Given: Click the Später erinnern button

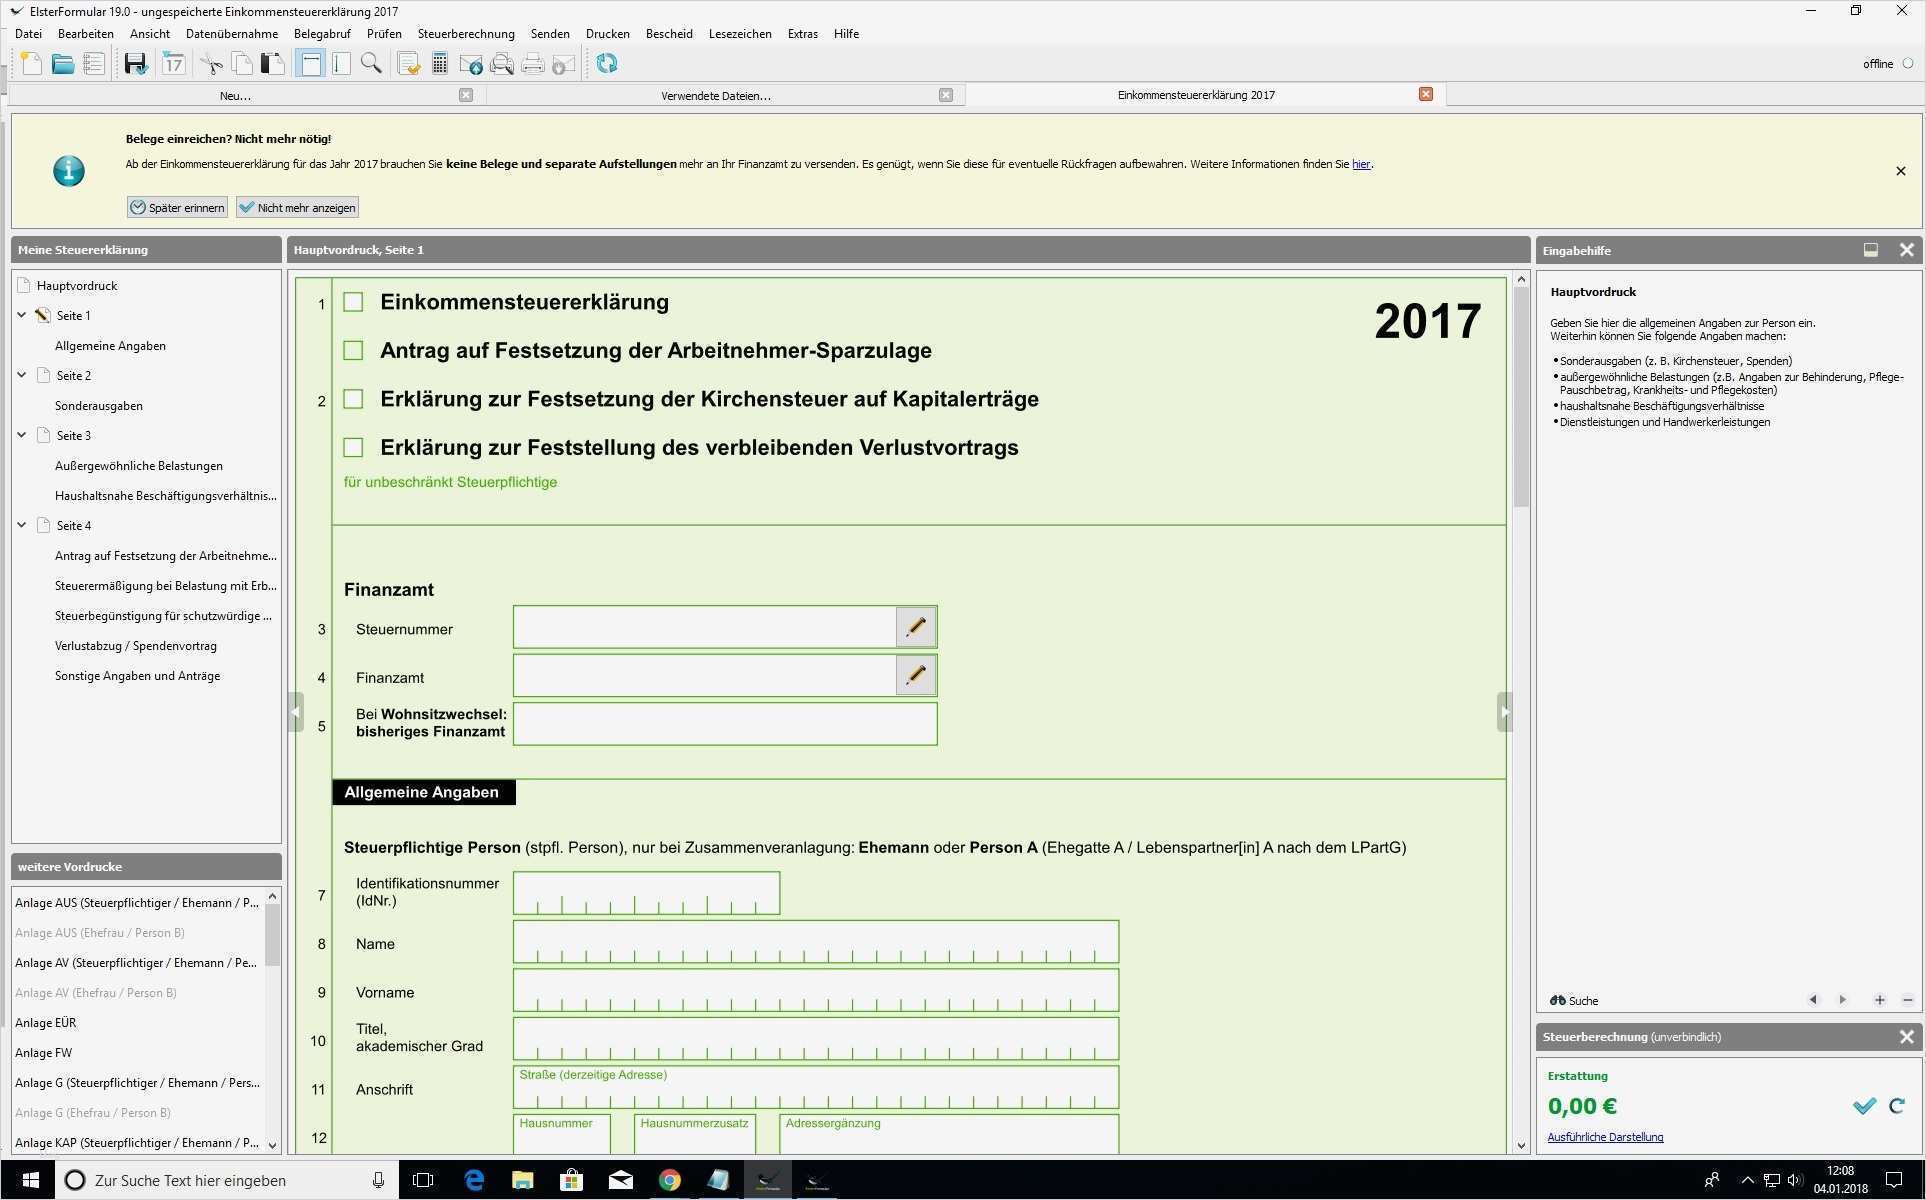Looking at the screenshot, I should coord(177,207).
